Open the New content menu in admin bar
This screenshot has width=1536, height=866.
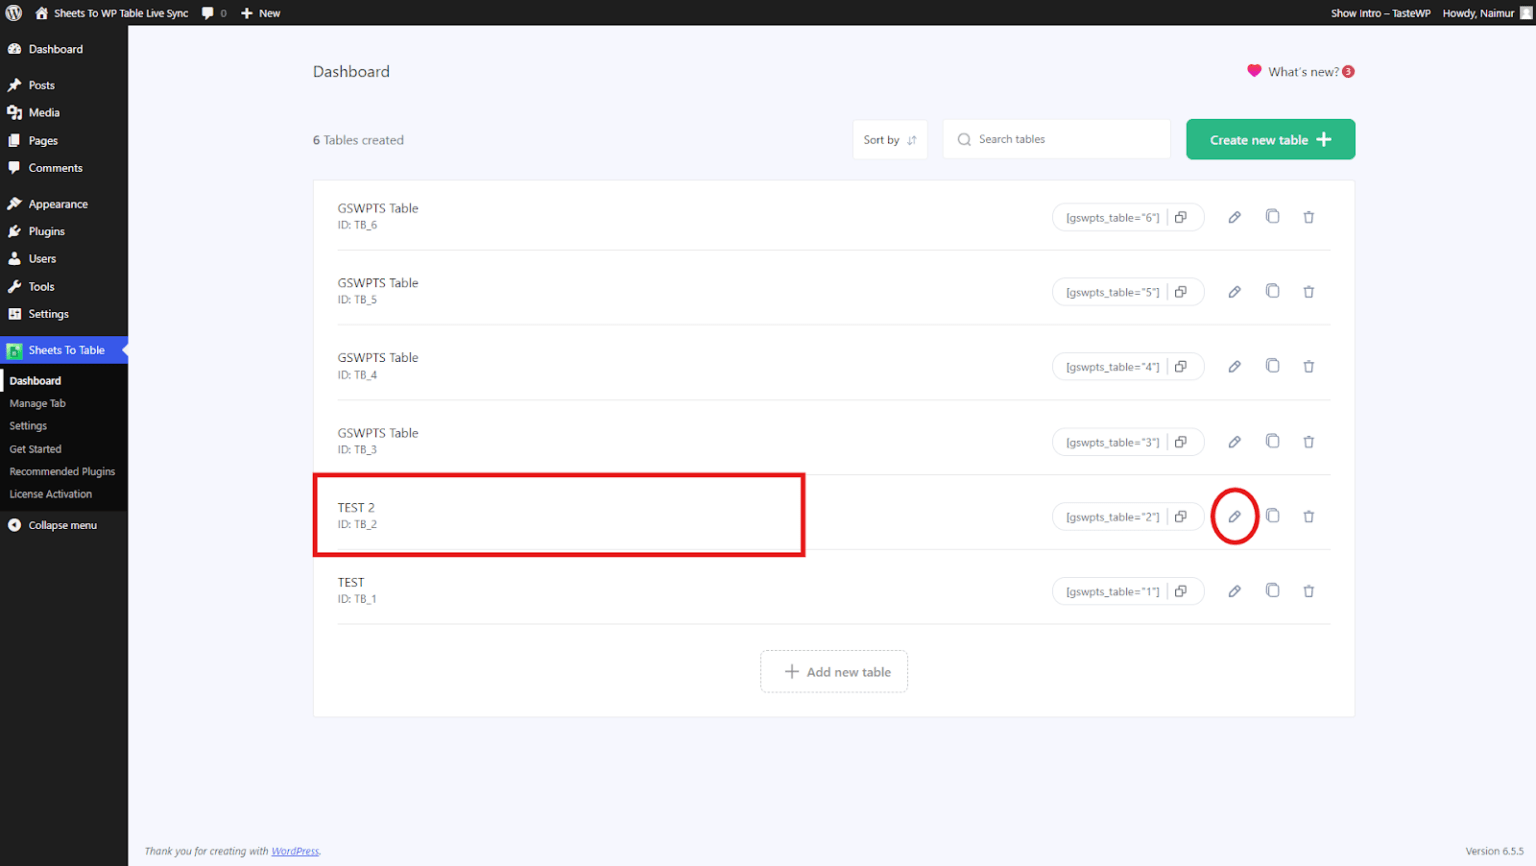tap(260, 13)
